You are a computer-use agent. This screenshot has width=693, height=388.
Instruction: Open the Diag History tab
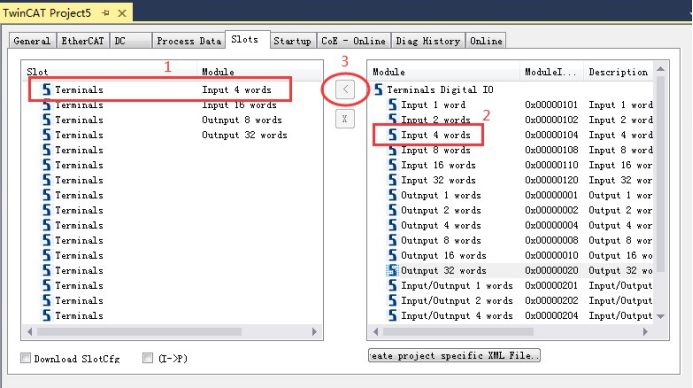[x=427, y=41]
